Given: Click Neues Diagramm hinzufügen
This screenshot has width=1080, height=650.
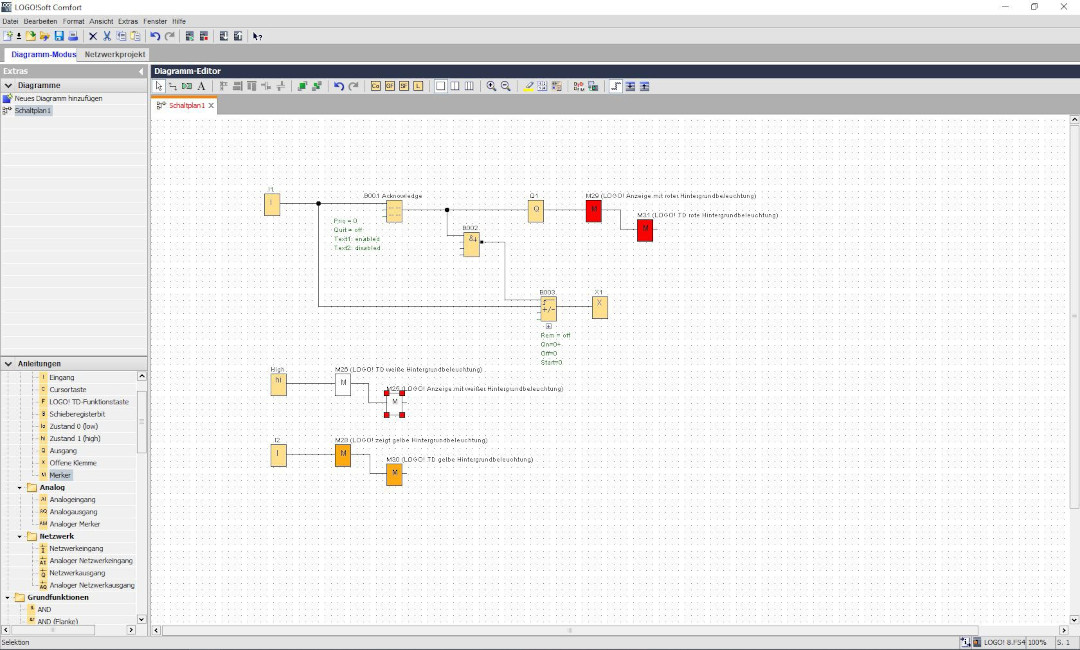Looking at the screenshot, I should (x=59, y=98).
